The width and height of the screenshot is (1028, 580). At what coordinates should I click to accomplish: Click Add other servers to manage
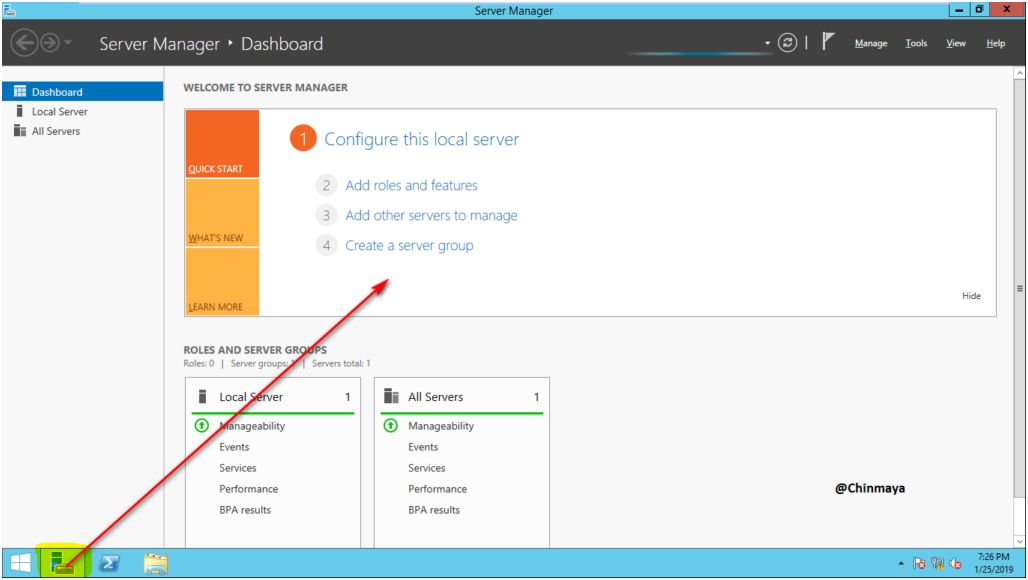(x=431, y=216)
